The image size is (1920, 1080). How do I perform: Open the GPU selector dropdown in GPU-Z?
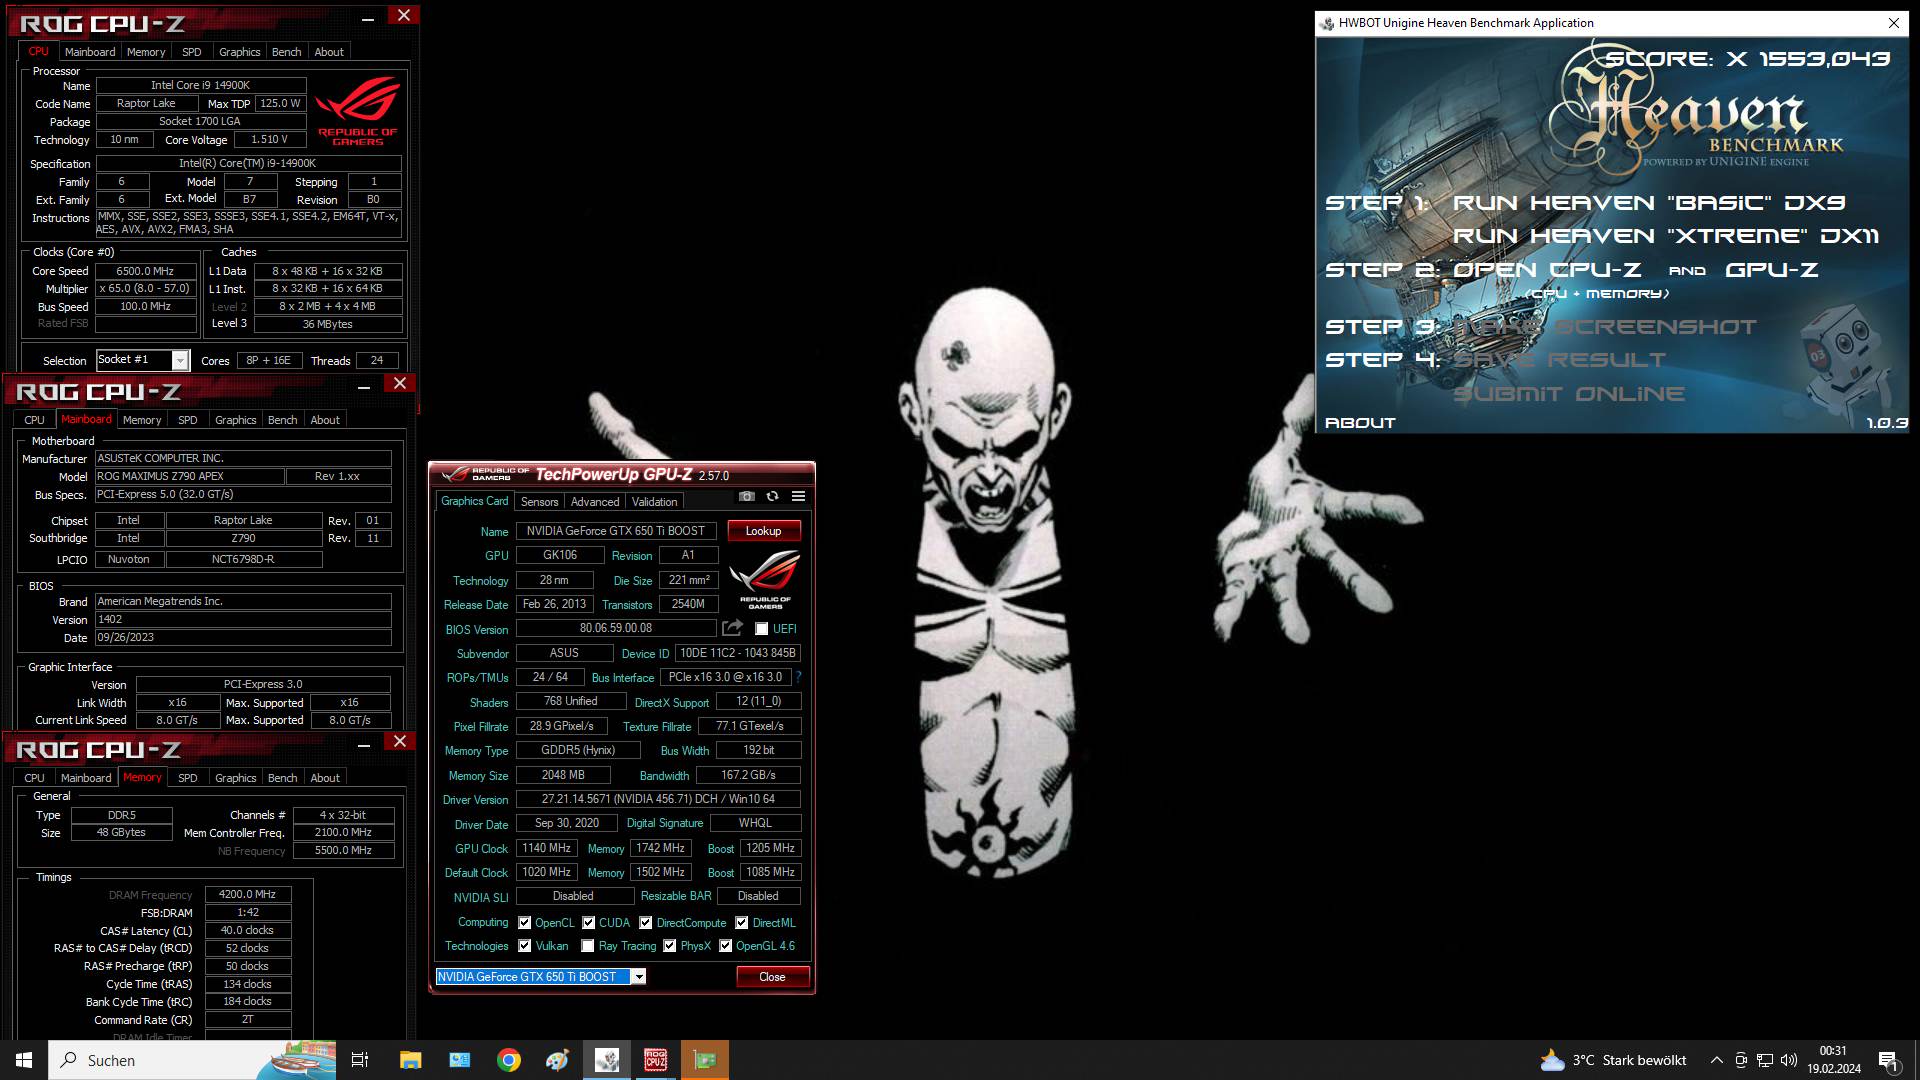coord(638,977)
